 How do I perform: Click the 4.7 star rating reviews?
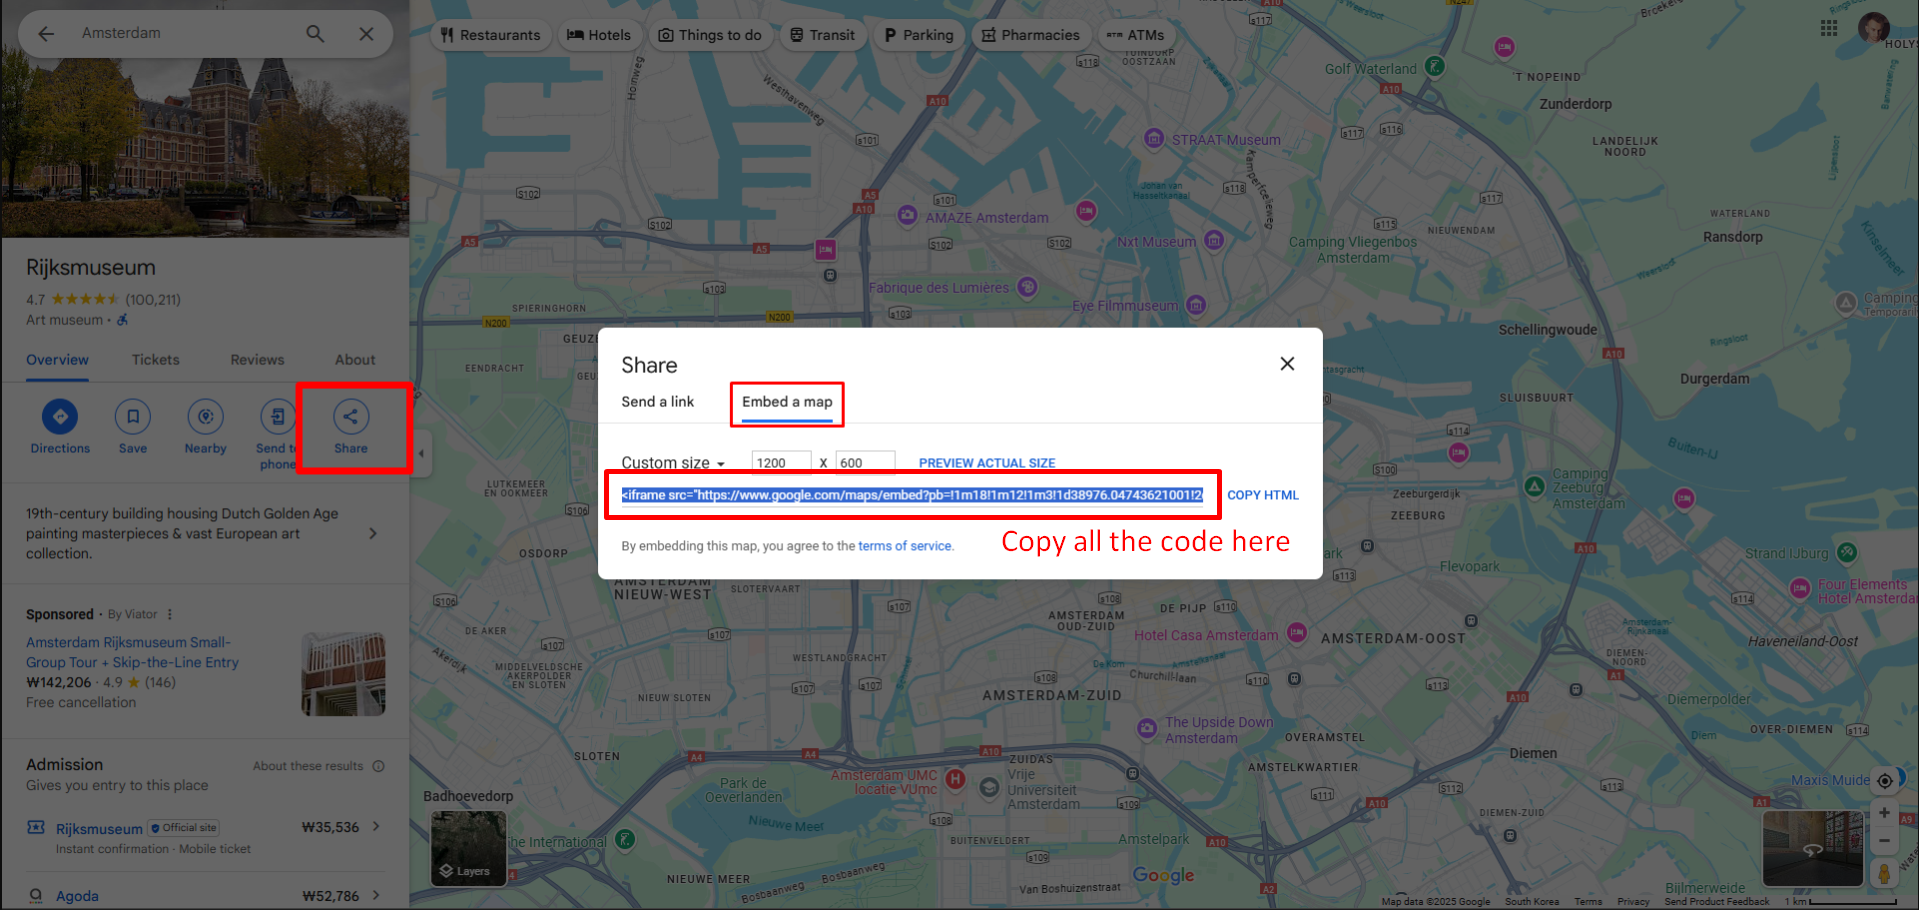pos(103,299)
